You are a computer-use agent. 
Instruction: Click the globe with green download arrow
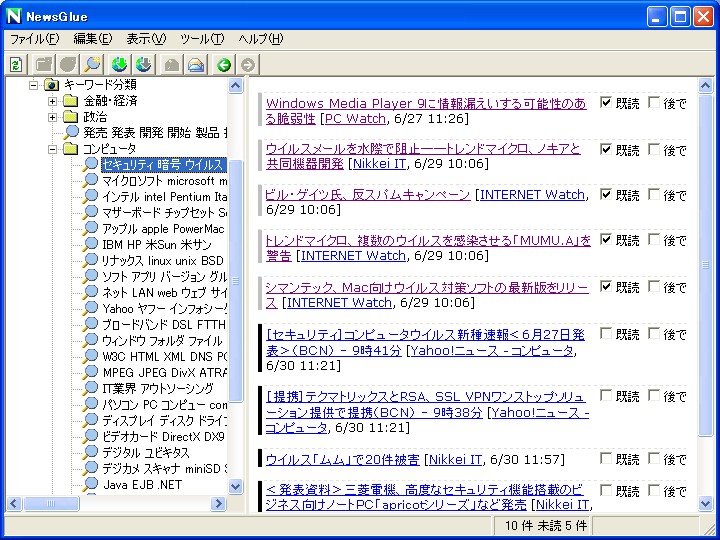pyautogui.click(x=120, y=64)
